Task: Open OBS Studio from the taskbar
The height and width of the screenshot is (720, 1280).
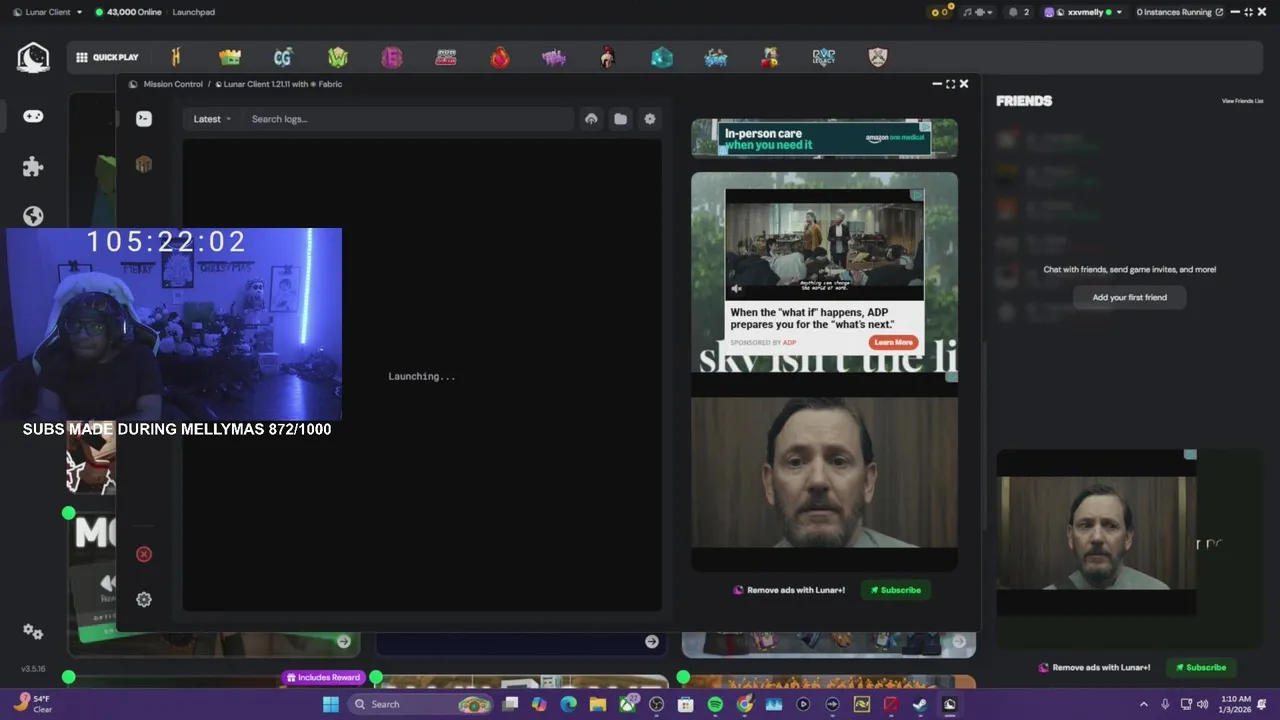Action: click(x=656, y=704)
